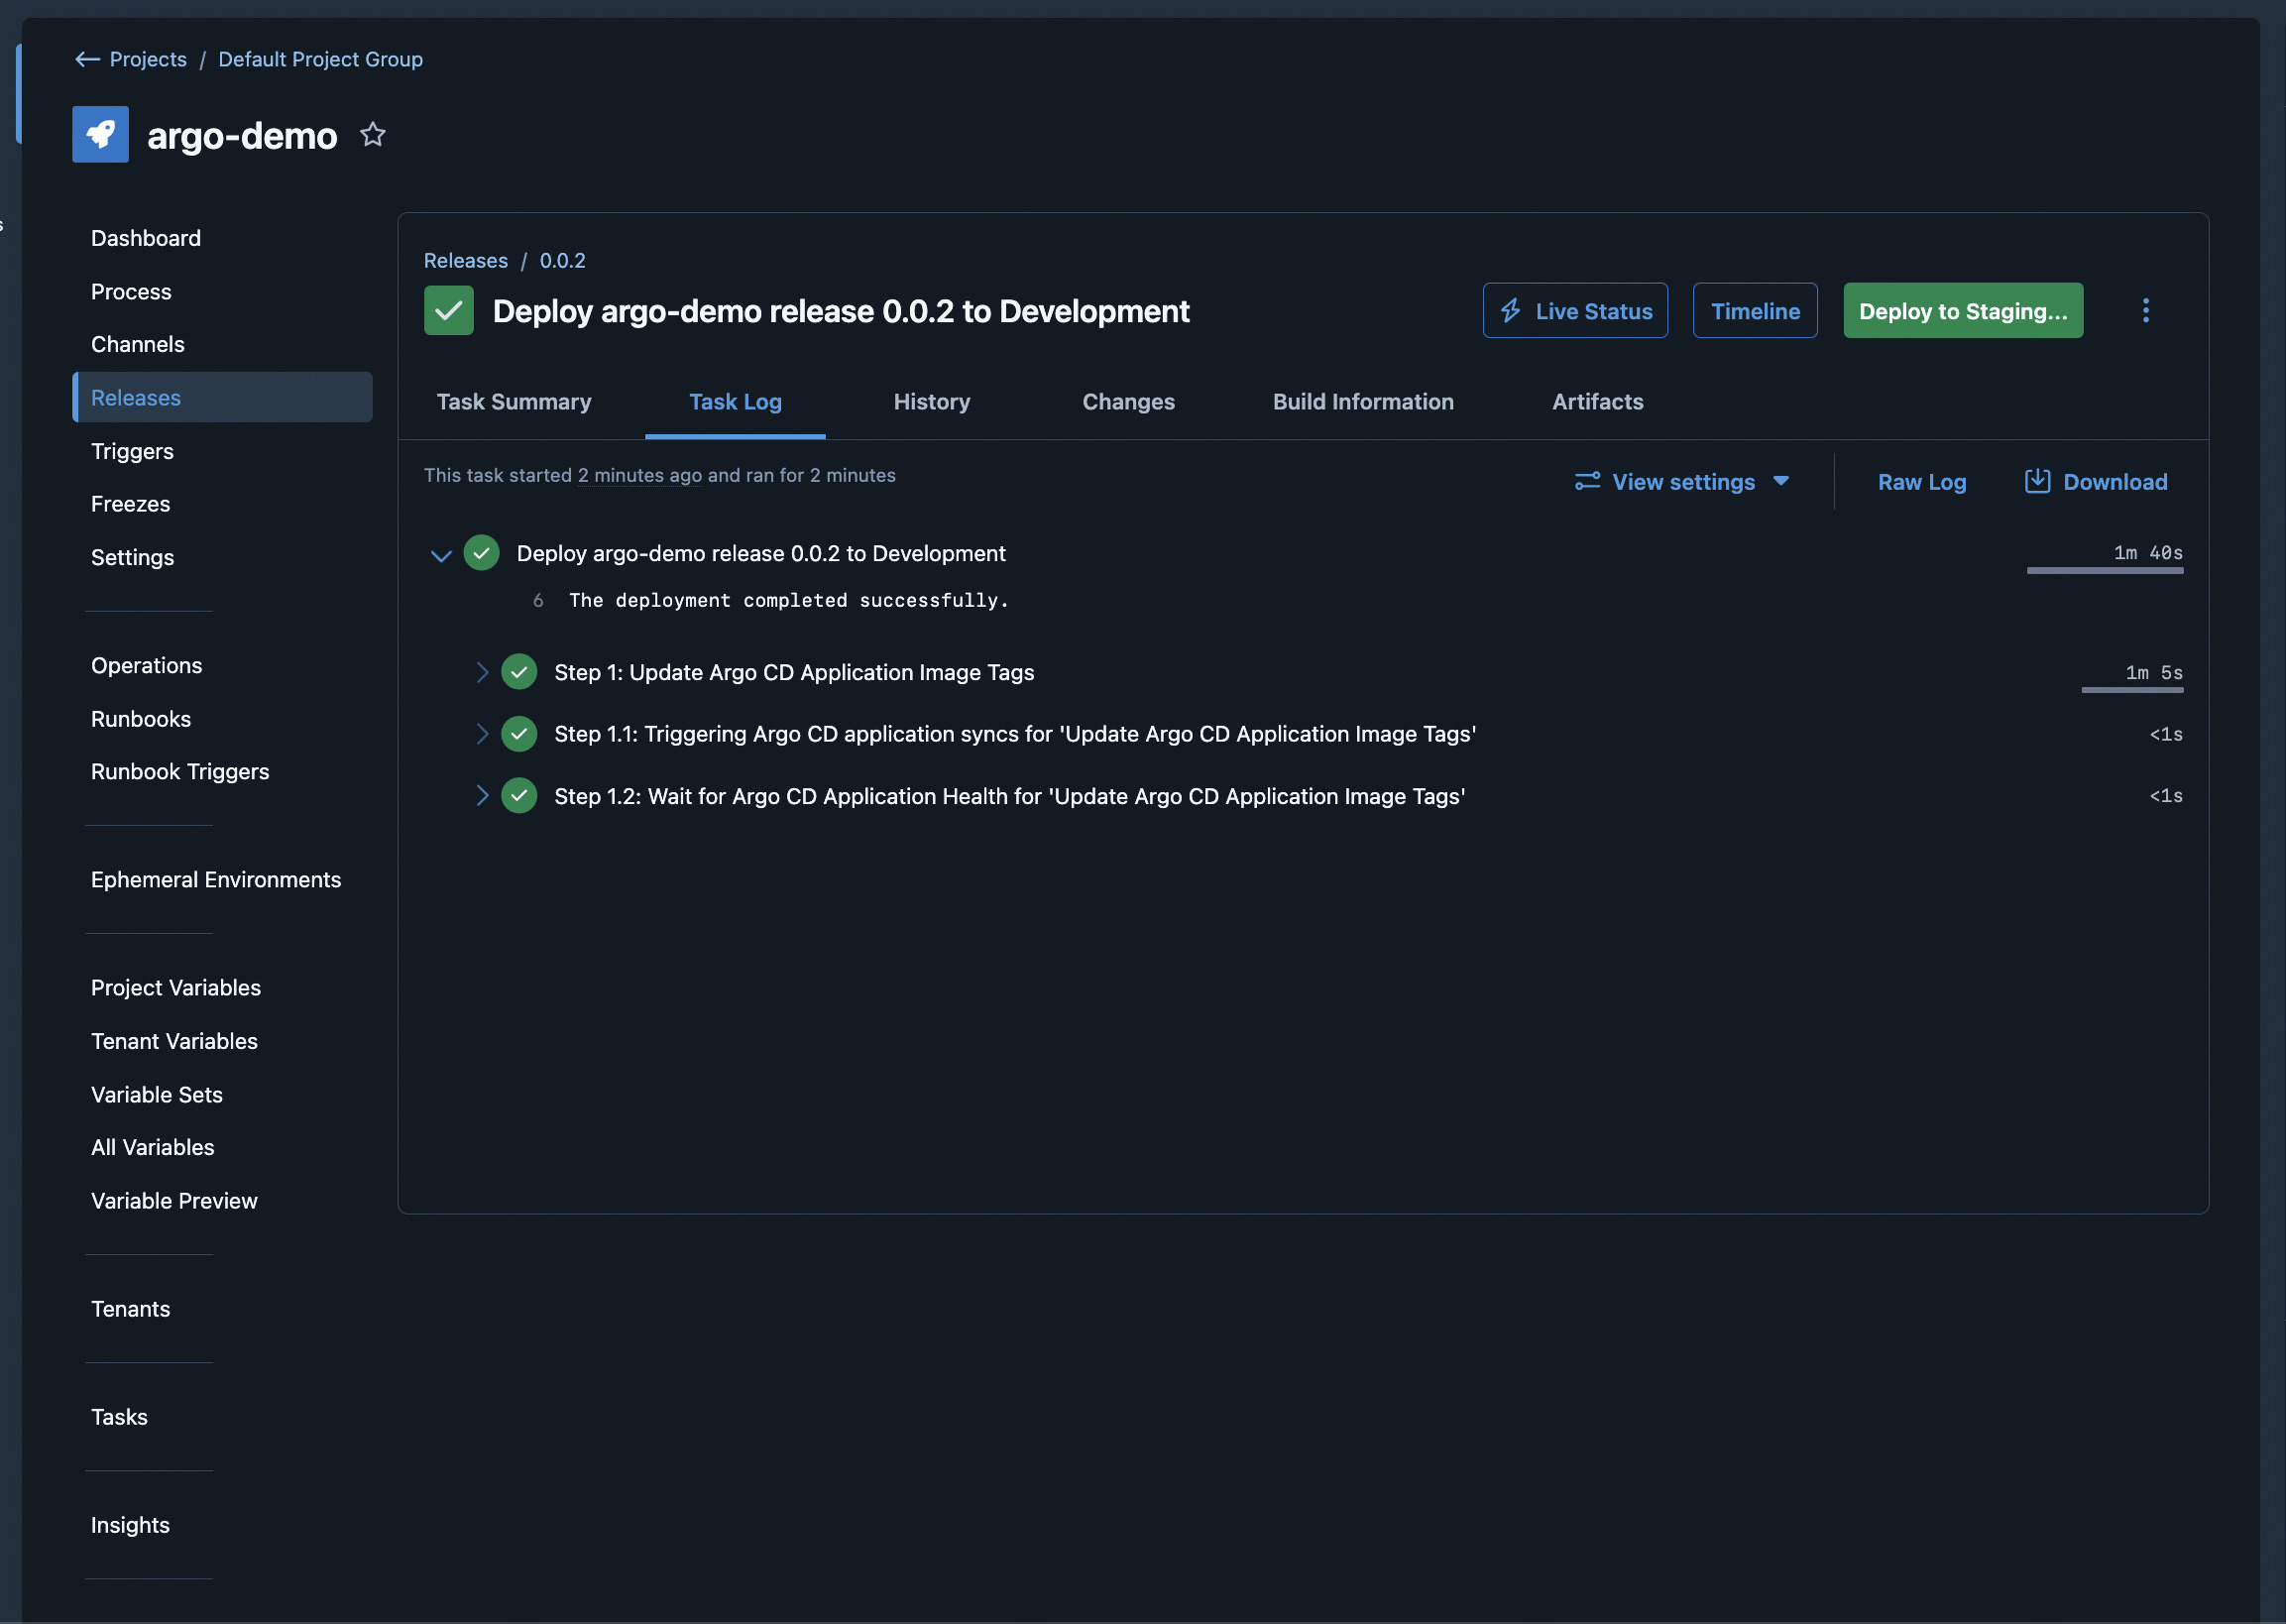Viewport: 2286px width, 1624px height.
Task: Click the lightning bolt icon in Live Status
Action: (1511, 311)
